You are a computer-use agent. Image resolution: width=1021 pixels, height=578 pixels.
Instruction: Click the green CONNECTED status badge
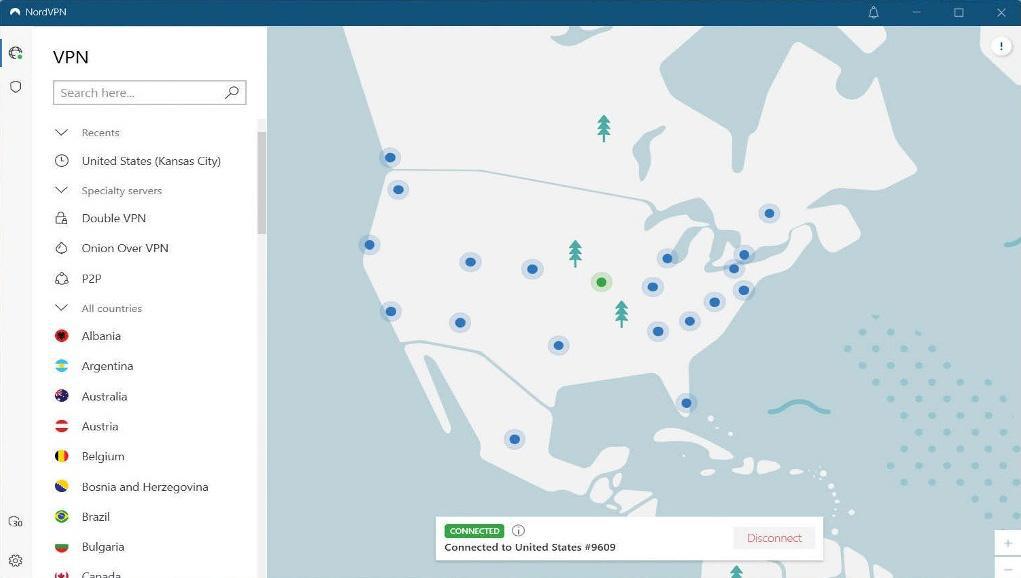(x=474, y=530)
